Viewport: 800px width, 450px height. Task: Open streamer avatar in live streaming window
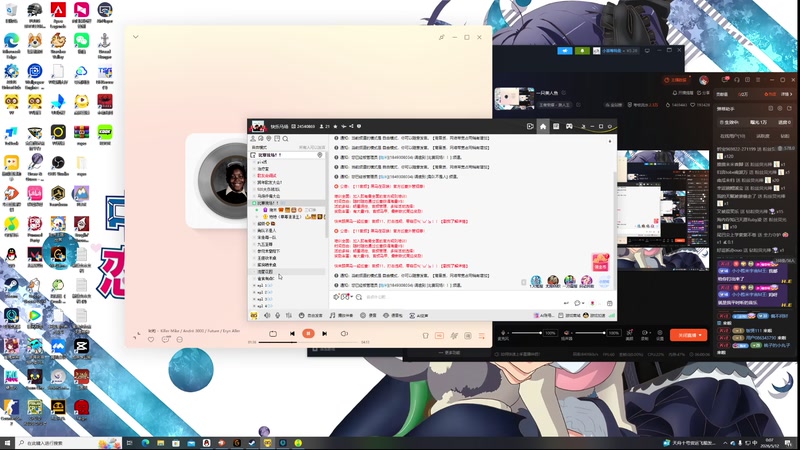[704, 80]
